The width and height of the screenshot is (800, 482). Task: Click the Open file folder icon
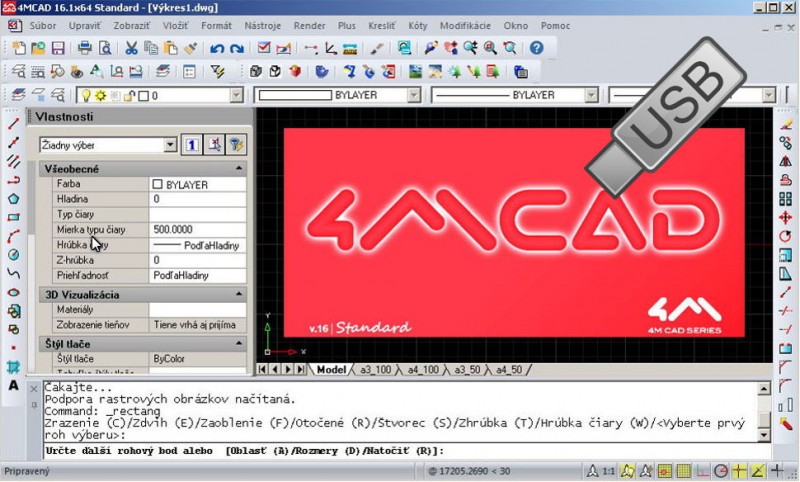click(x=38, y=48)
